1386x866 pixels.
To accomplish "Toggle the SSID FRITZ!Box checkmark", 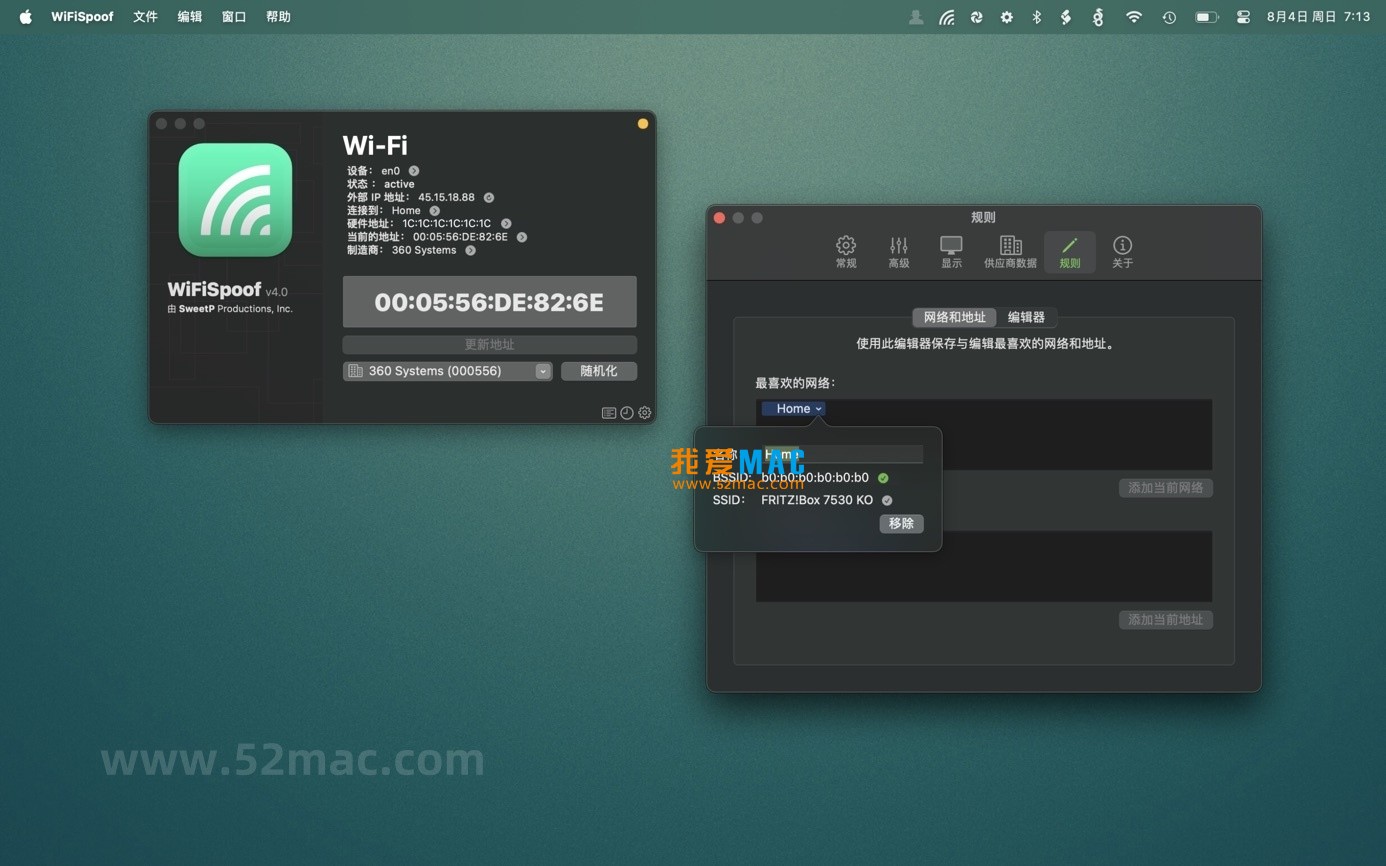I will 887,500.
